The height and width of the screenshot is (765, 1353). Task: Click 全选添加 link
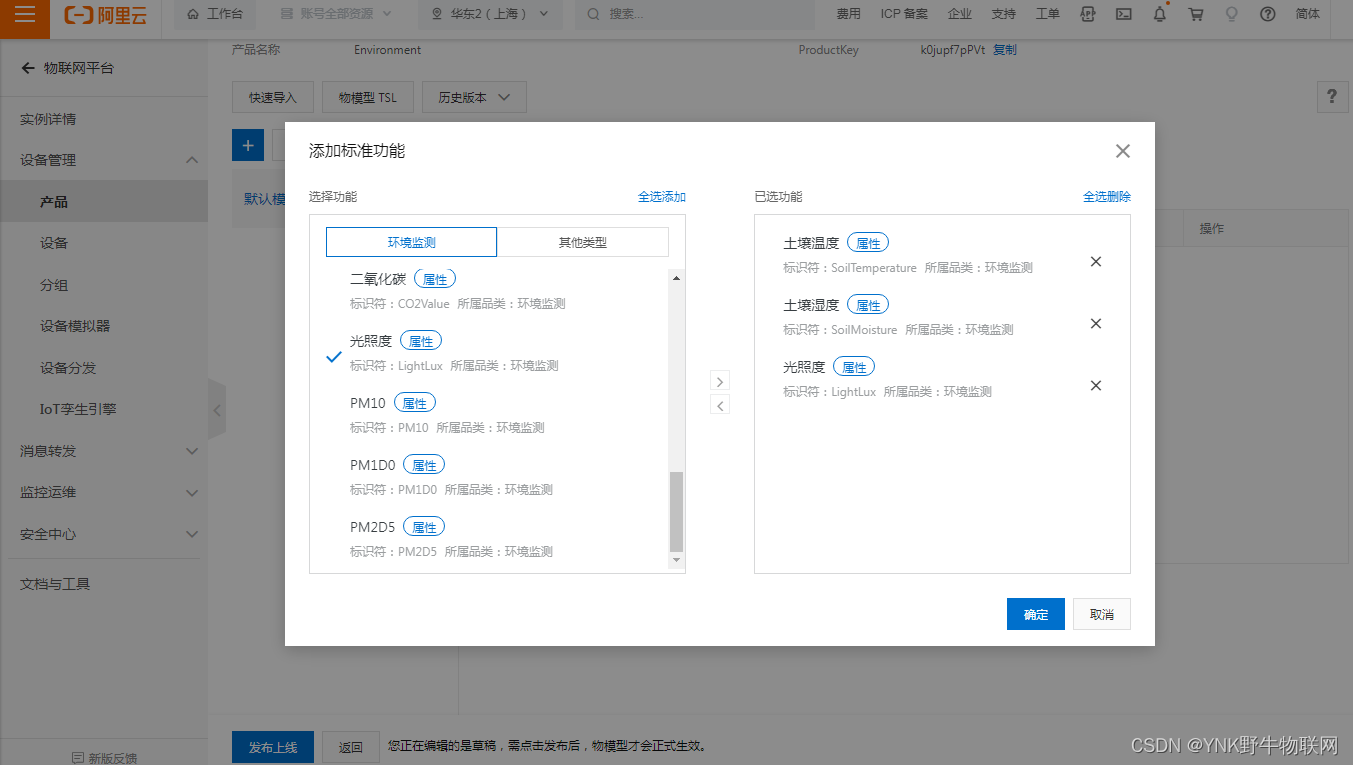(662, 197)
